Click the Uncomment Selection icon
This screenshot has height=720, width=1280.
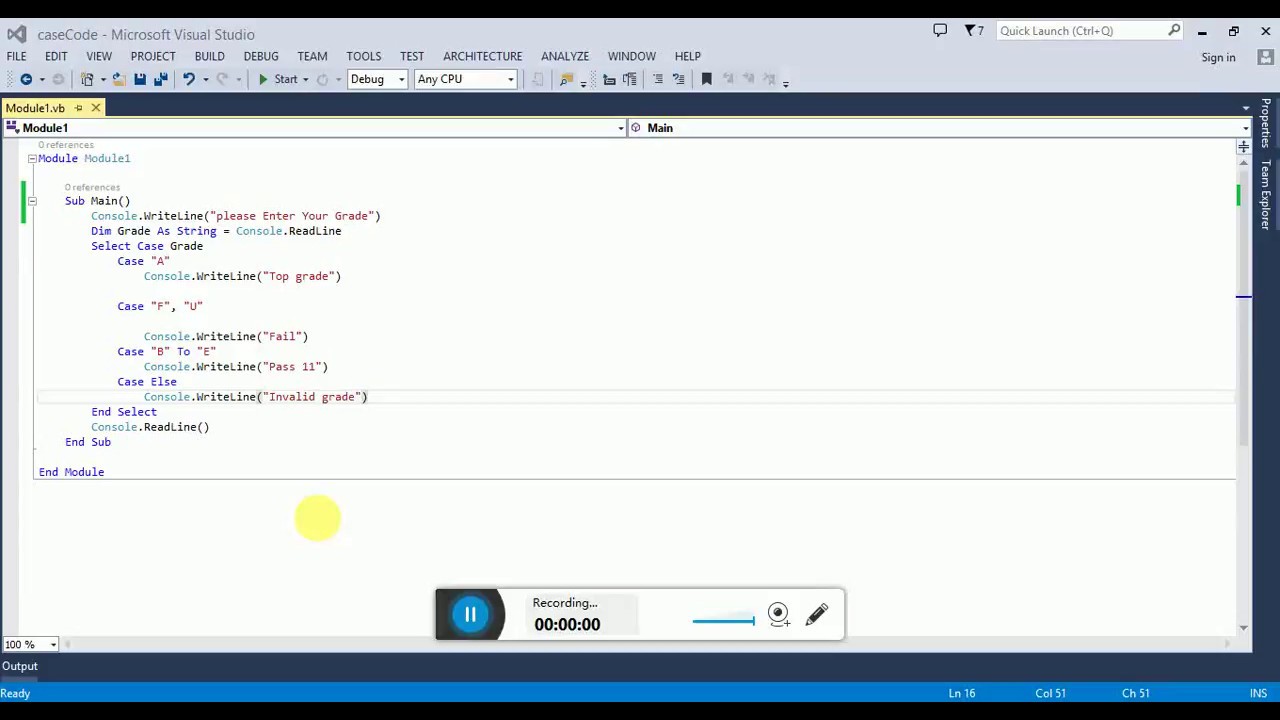[x=679, y=79]
